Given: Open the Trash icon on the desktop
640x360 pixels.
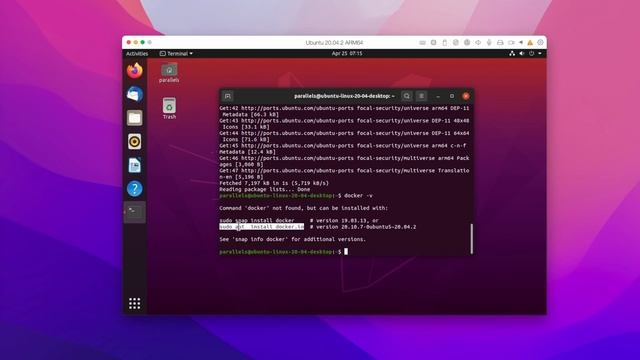Looking at the screenshot, I should click(169, 109).
